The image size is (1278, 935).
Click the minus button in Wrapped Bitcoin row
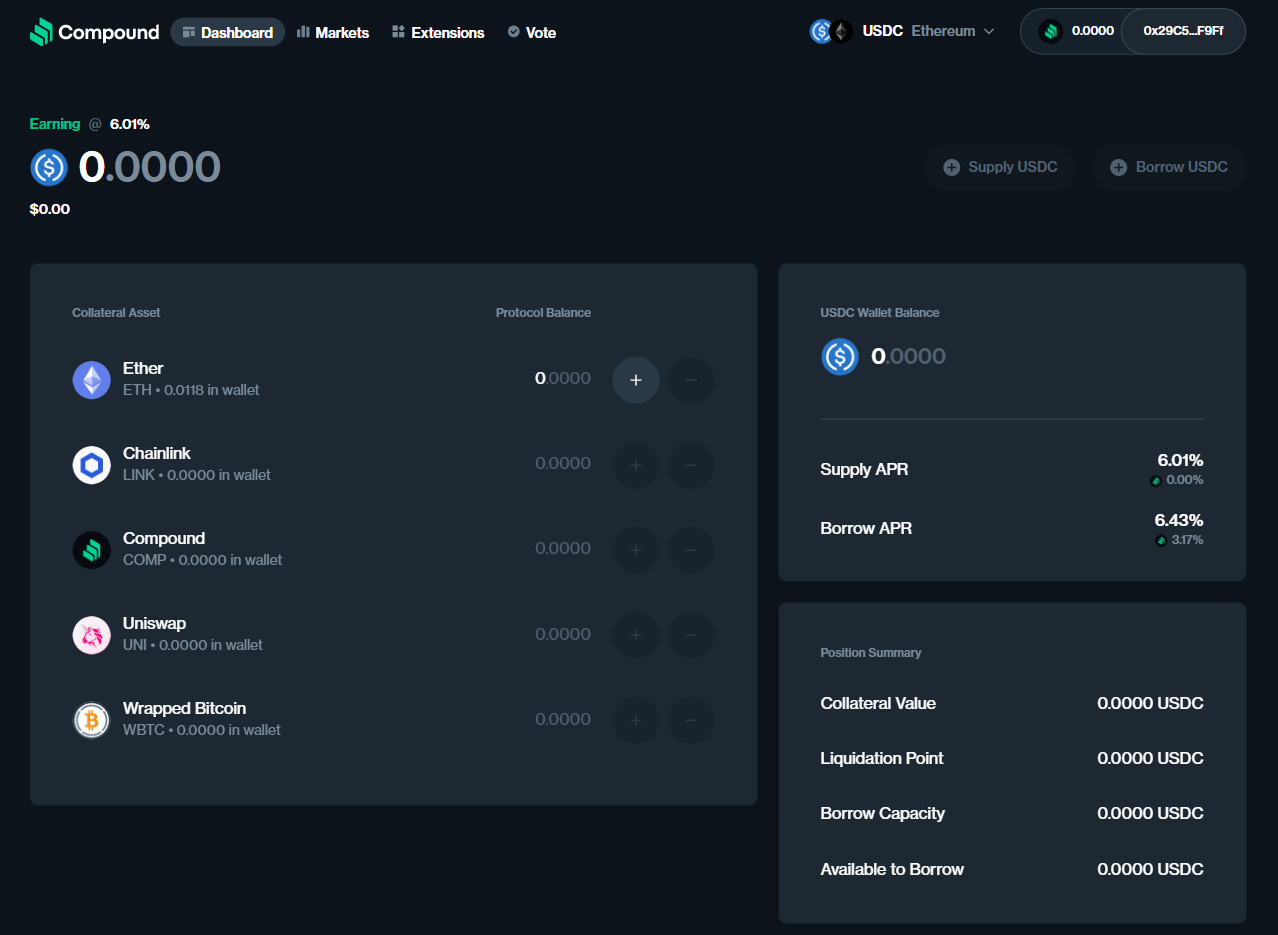tap(691, 720)
